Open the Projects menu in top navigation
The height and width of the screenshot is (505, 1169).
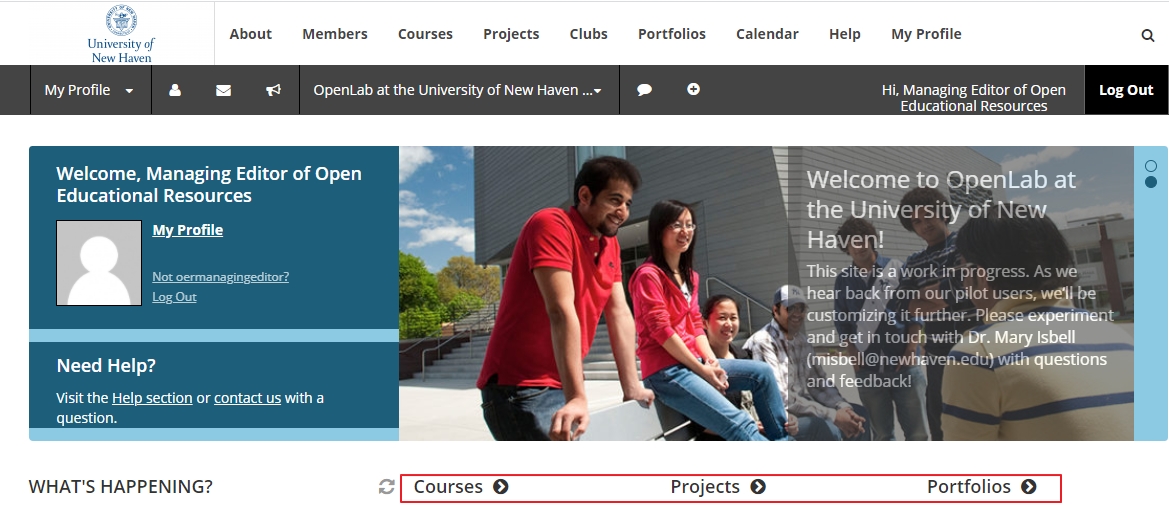(511, 34)
